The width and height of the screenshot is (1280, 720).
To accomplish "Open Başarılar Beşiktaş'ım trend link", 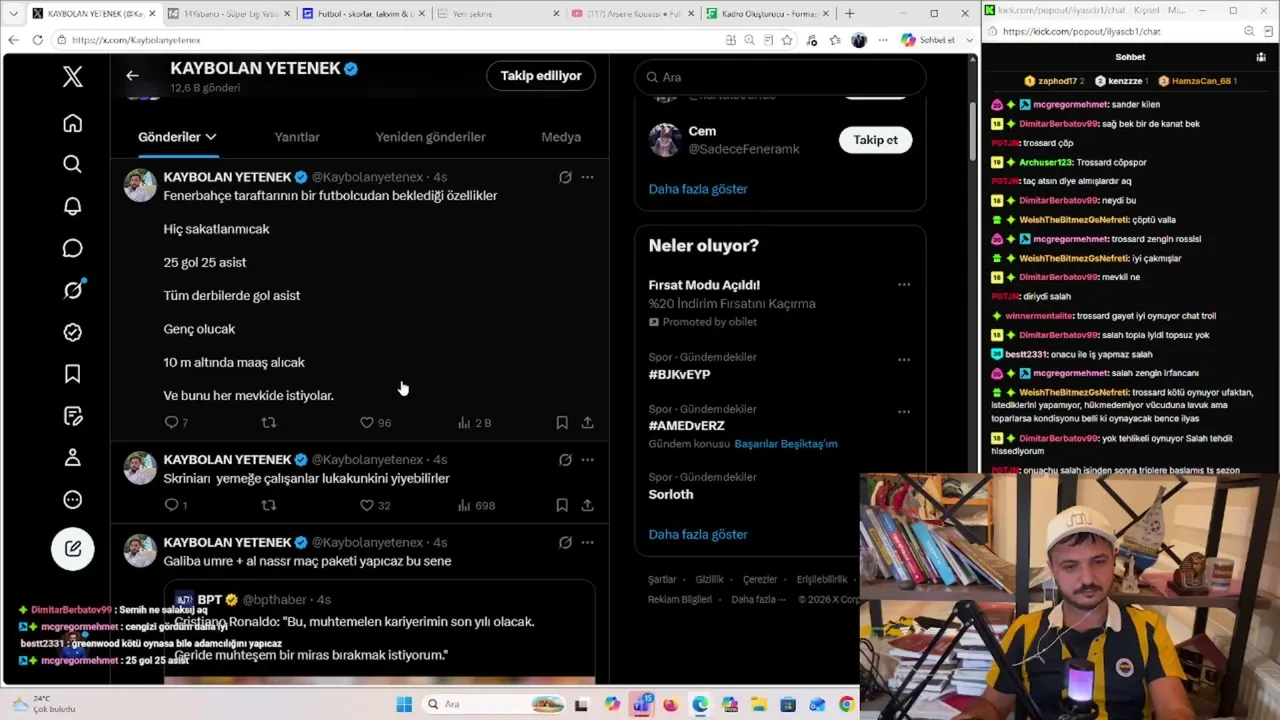I will pyautogui.click(x=786, y=444).
